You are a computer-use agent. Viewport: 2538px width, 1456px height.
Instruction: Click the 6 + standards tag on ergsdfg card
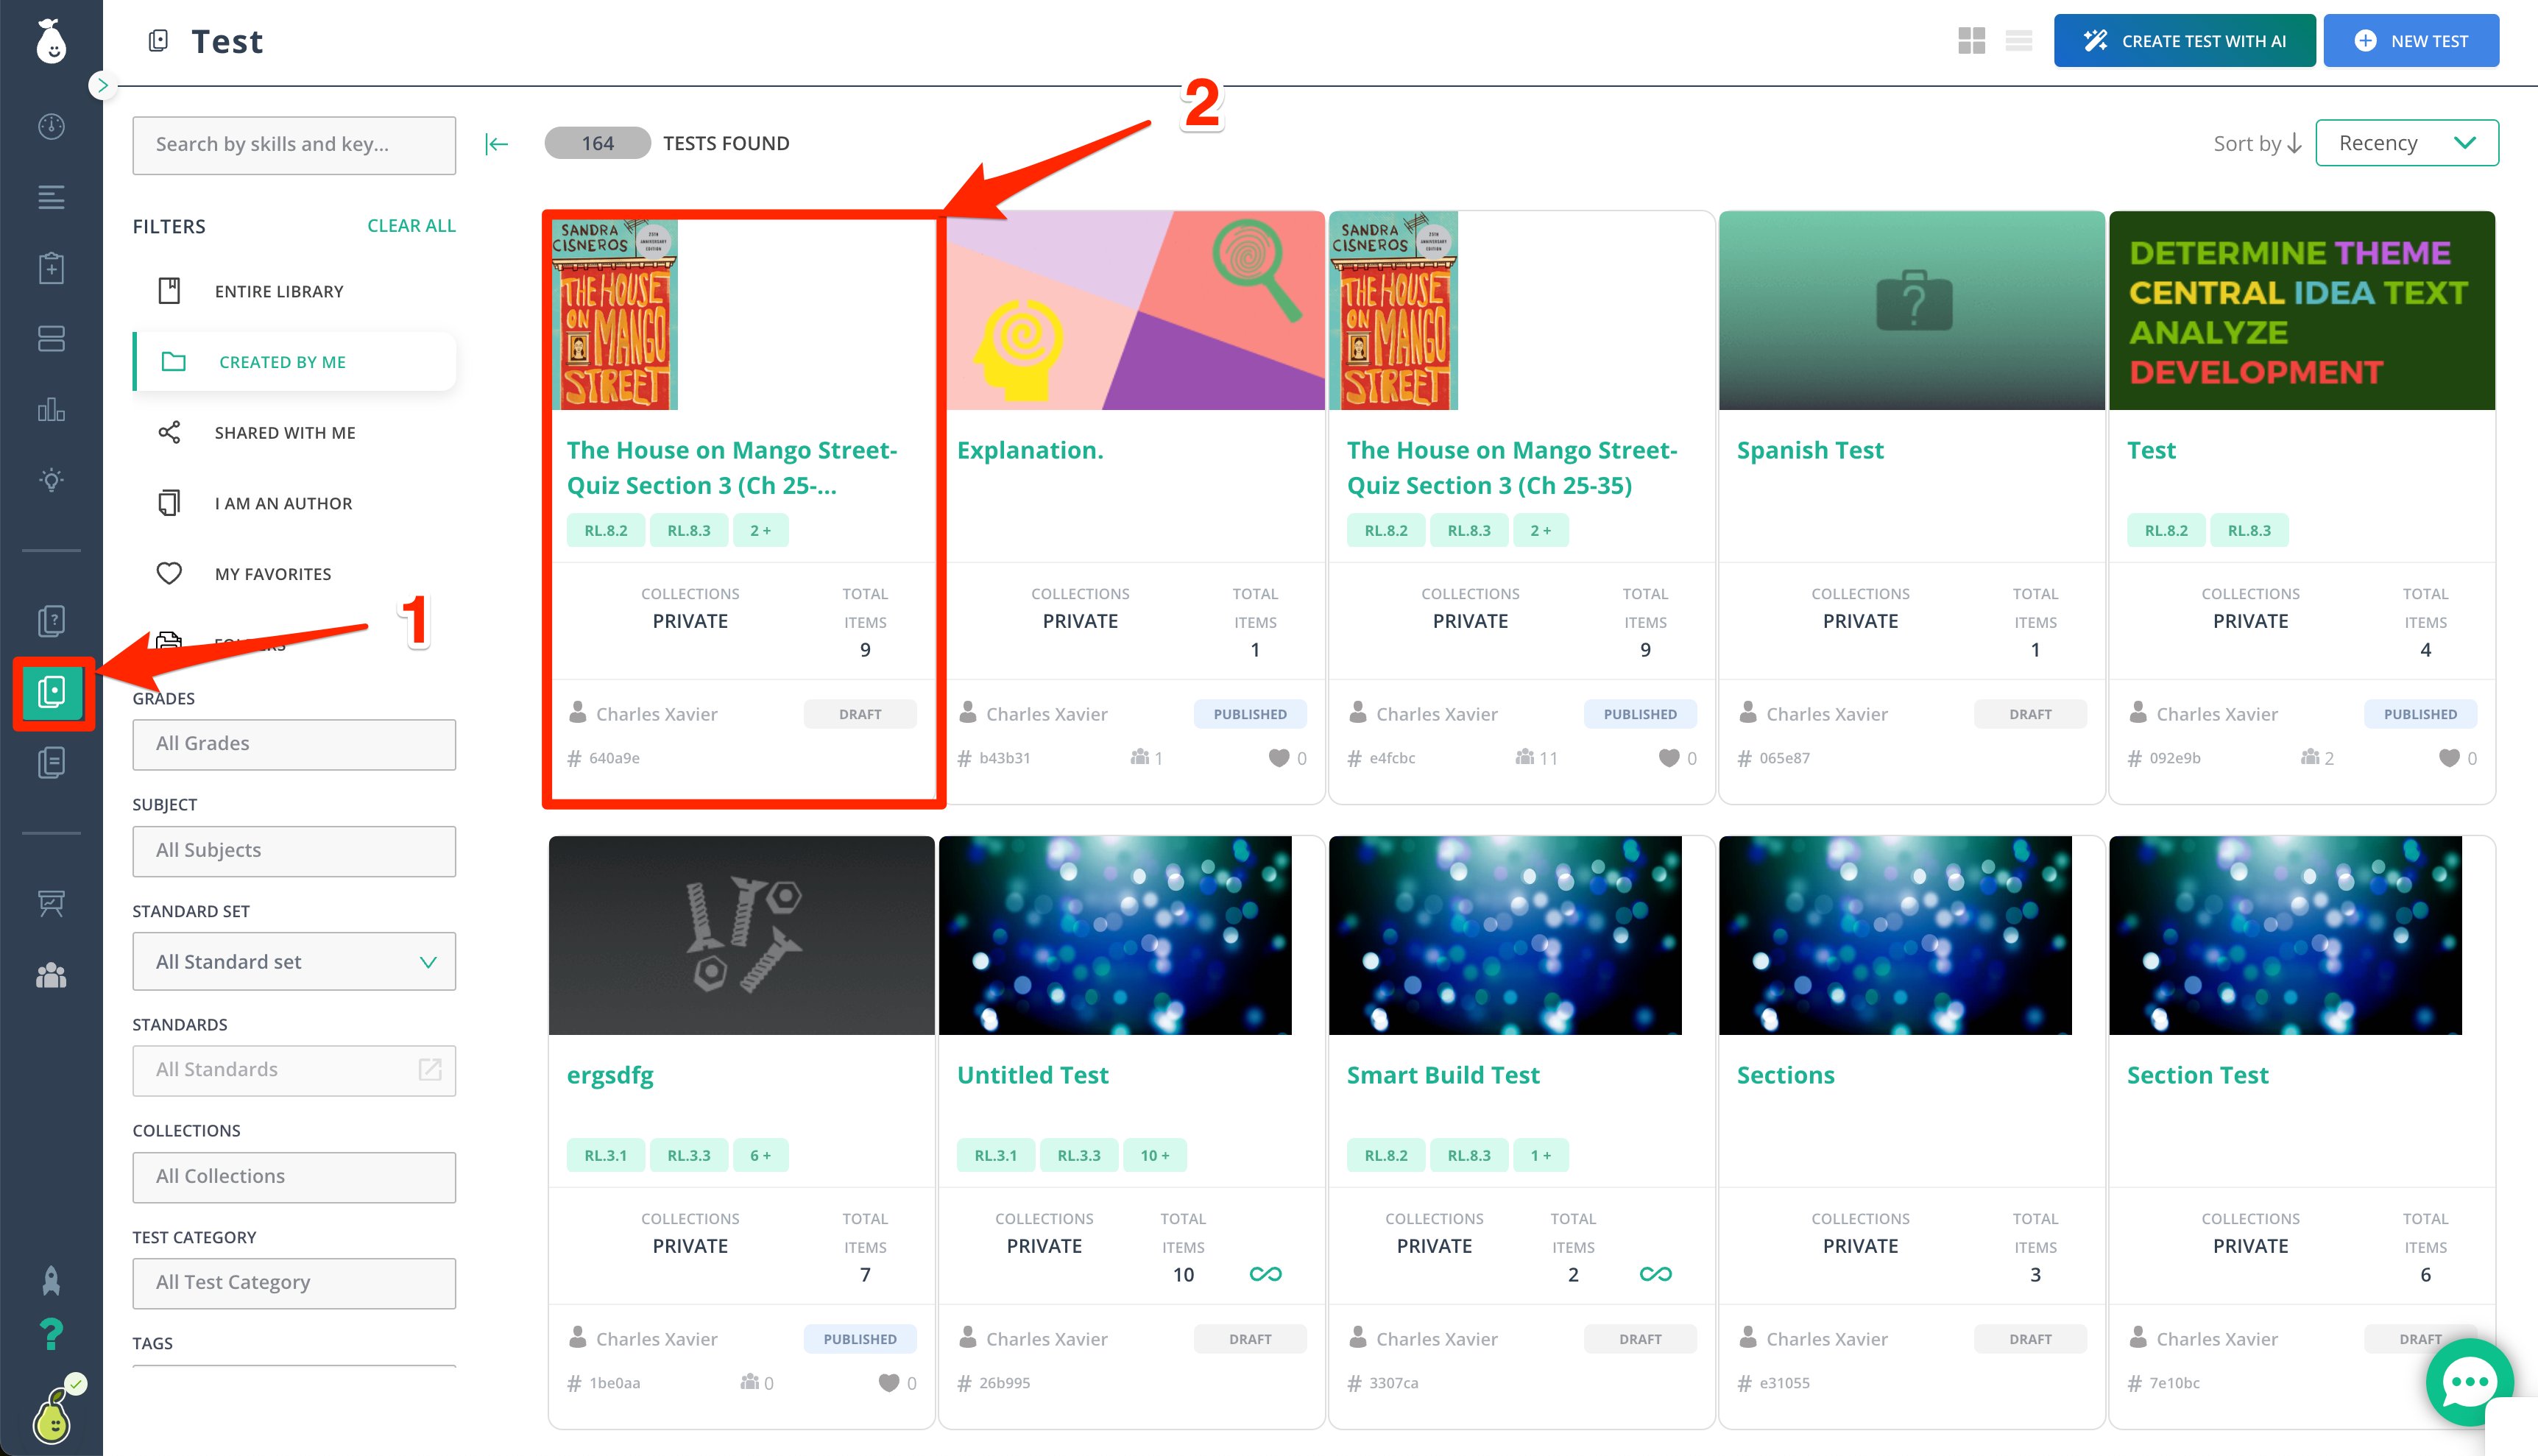tap(760, 1156)
